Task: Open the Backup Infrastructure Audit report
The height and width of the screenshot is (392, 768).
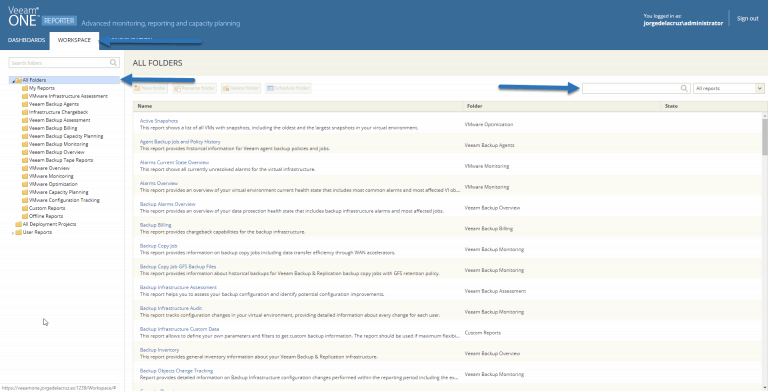Action: pyautogui.click(x=171, y=308)
